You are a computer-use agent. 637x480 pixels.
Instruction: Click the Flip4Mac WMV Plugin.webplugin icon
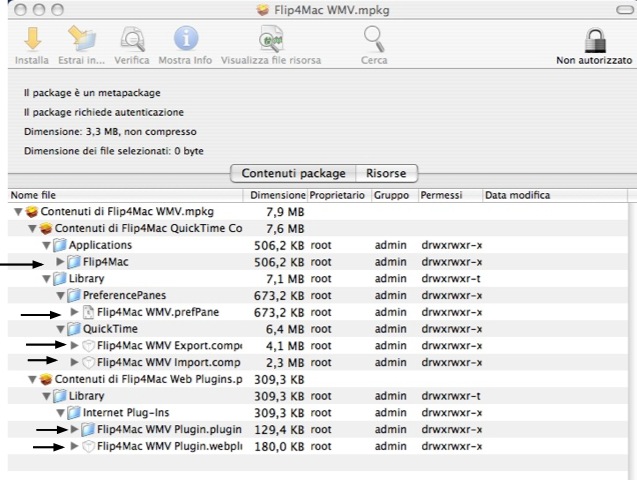click(x=88, y=446)
